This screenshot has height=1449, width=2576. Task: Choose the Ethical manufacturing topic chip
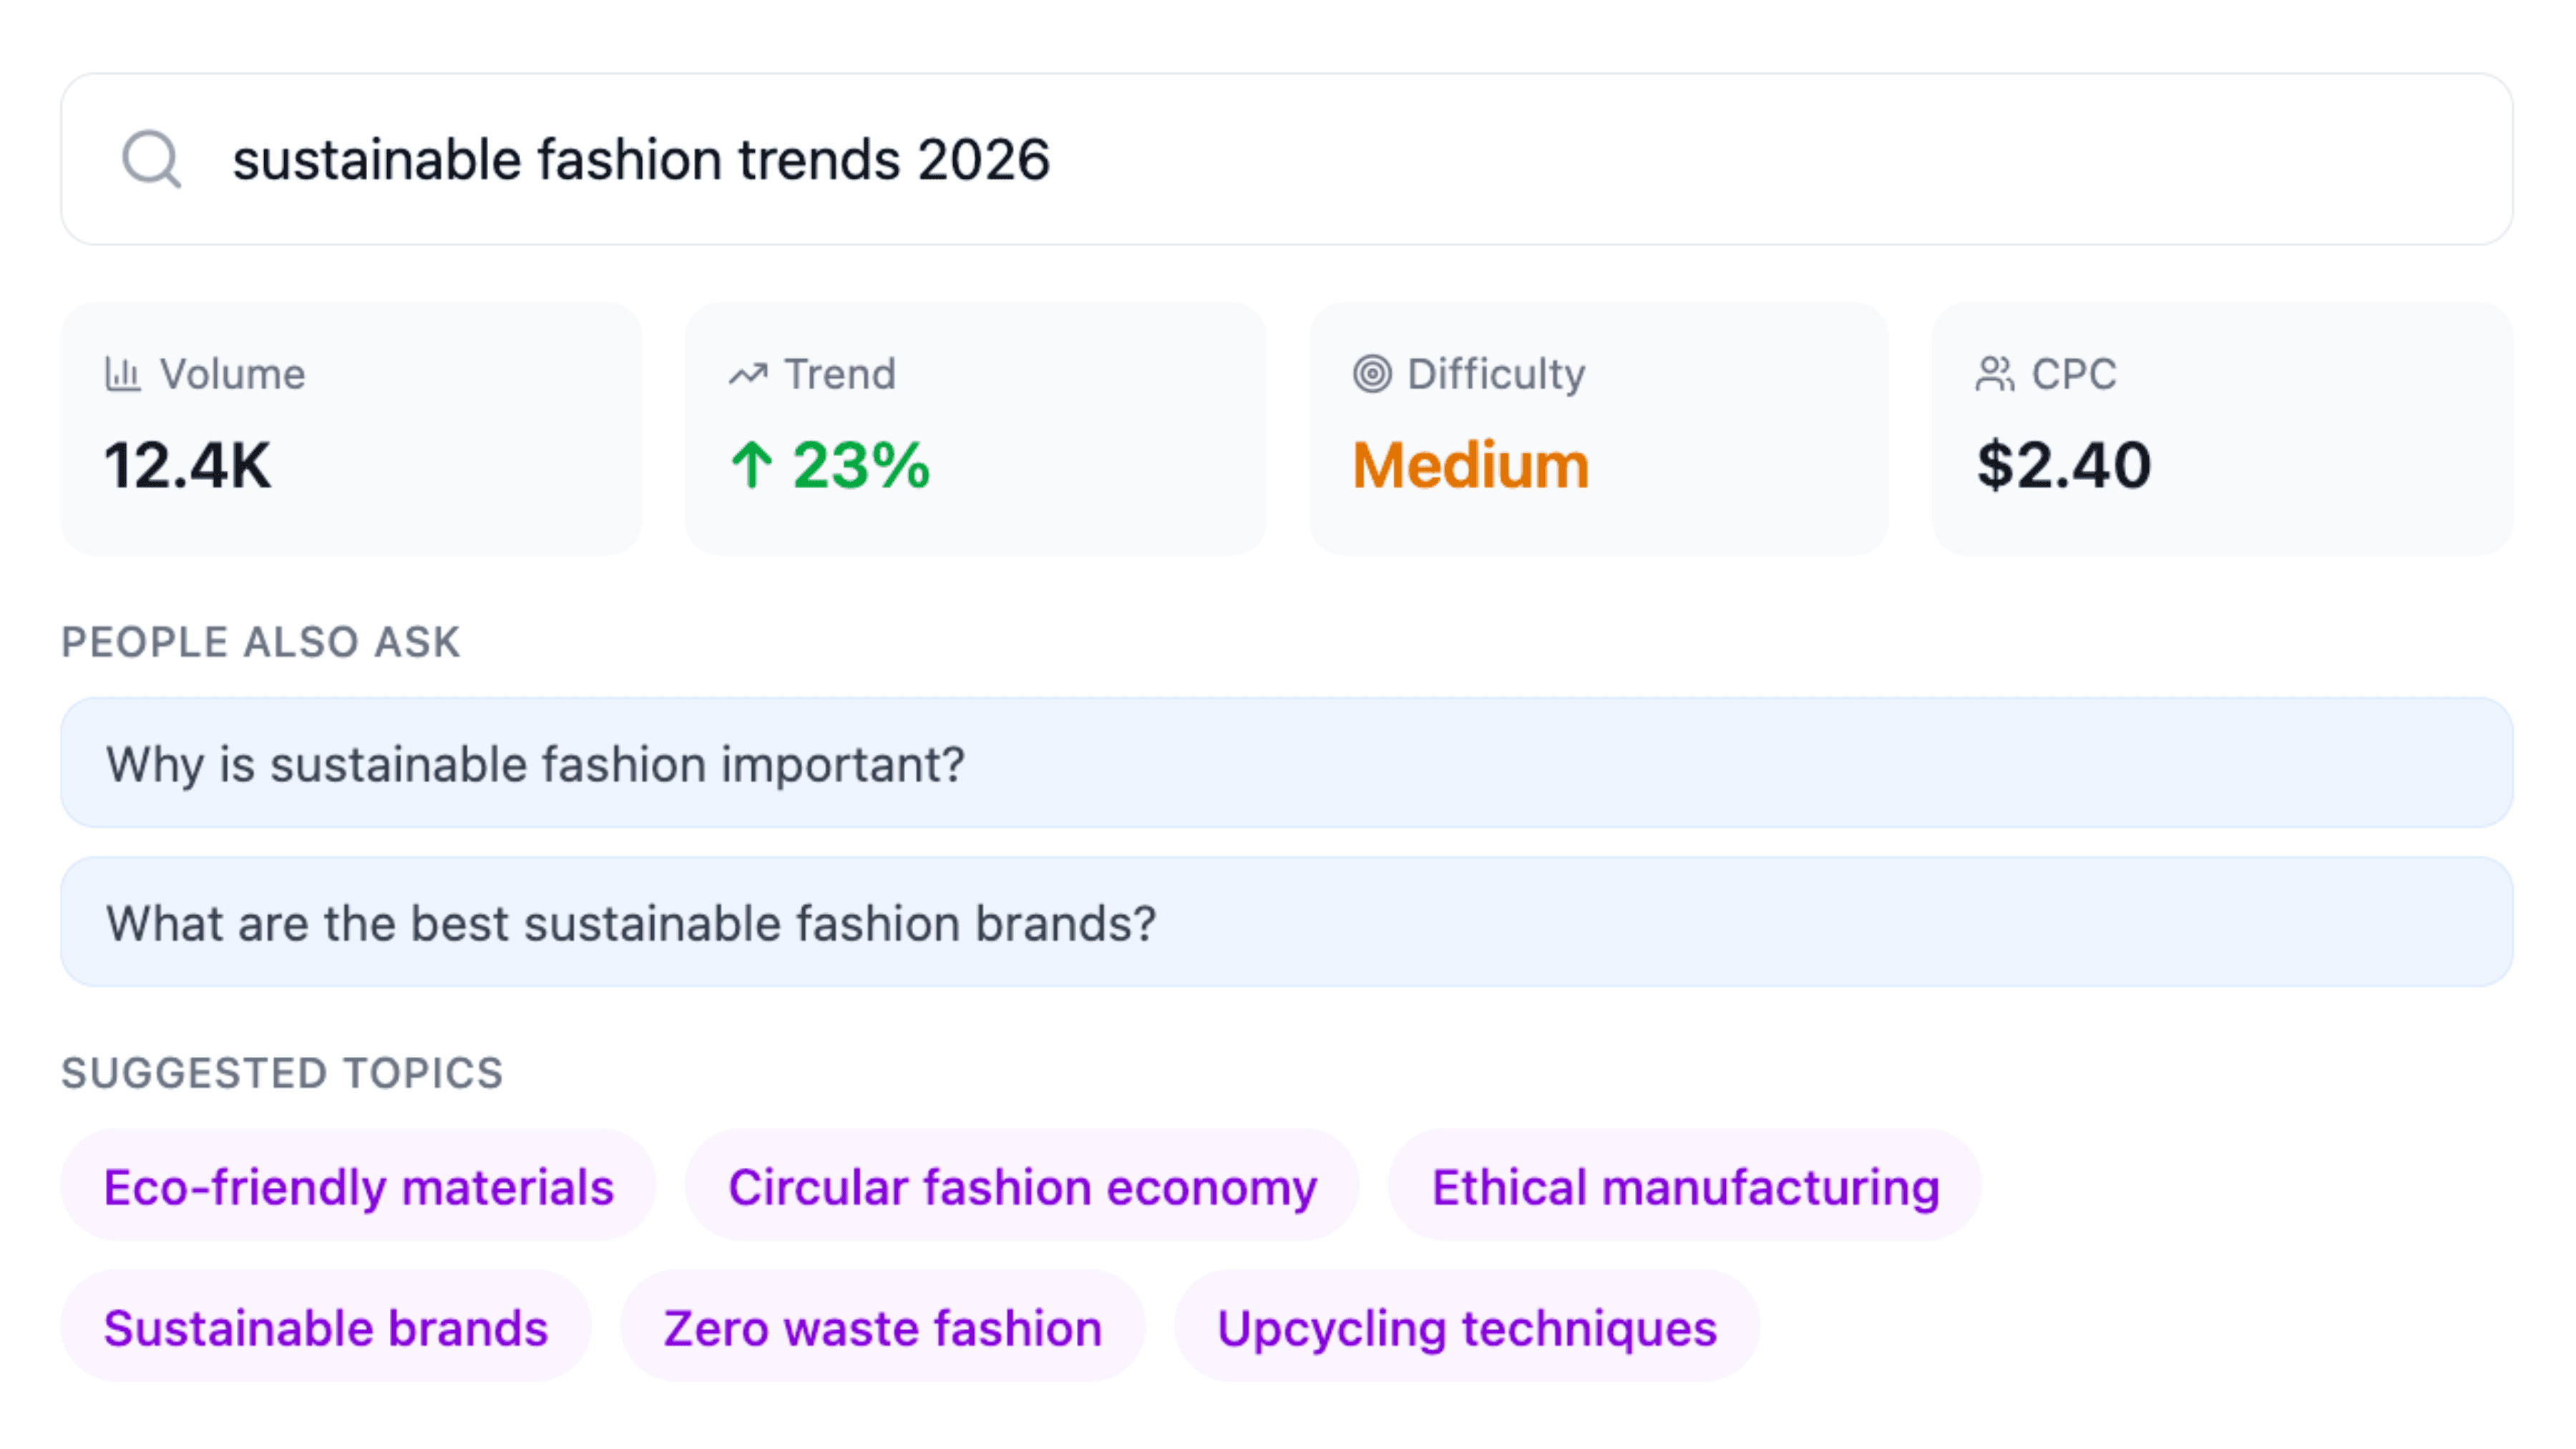(1685, 1187)
